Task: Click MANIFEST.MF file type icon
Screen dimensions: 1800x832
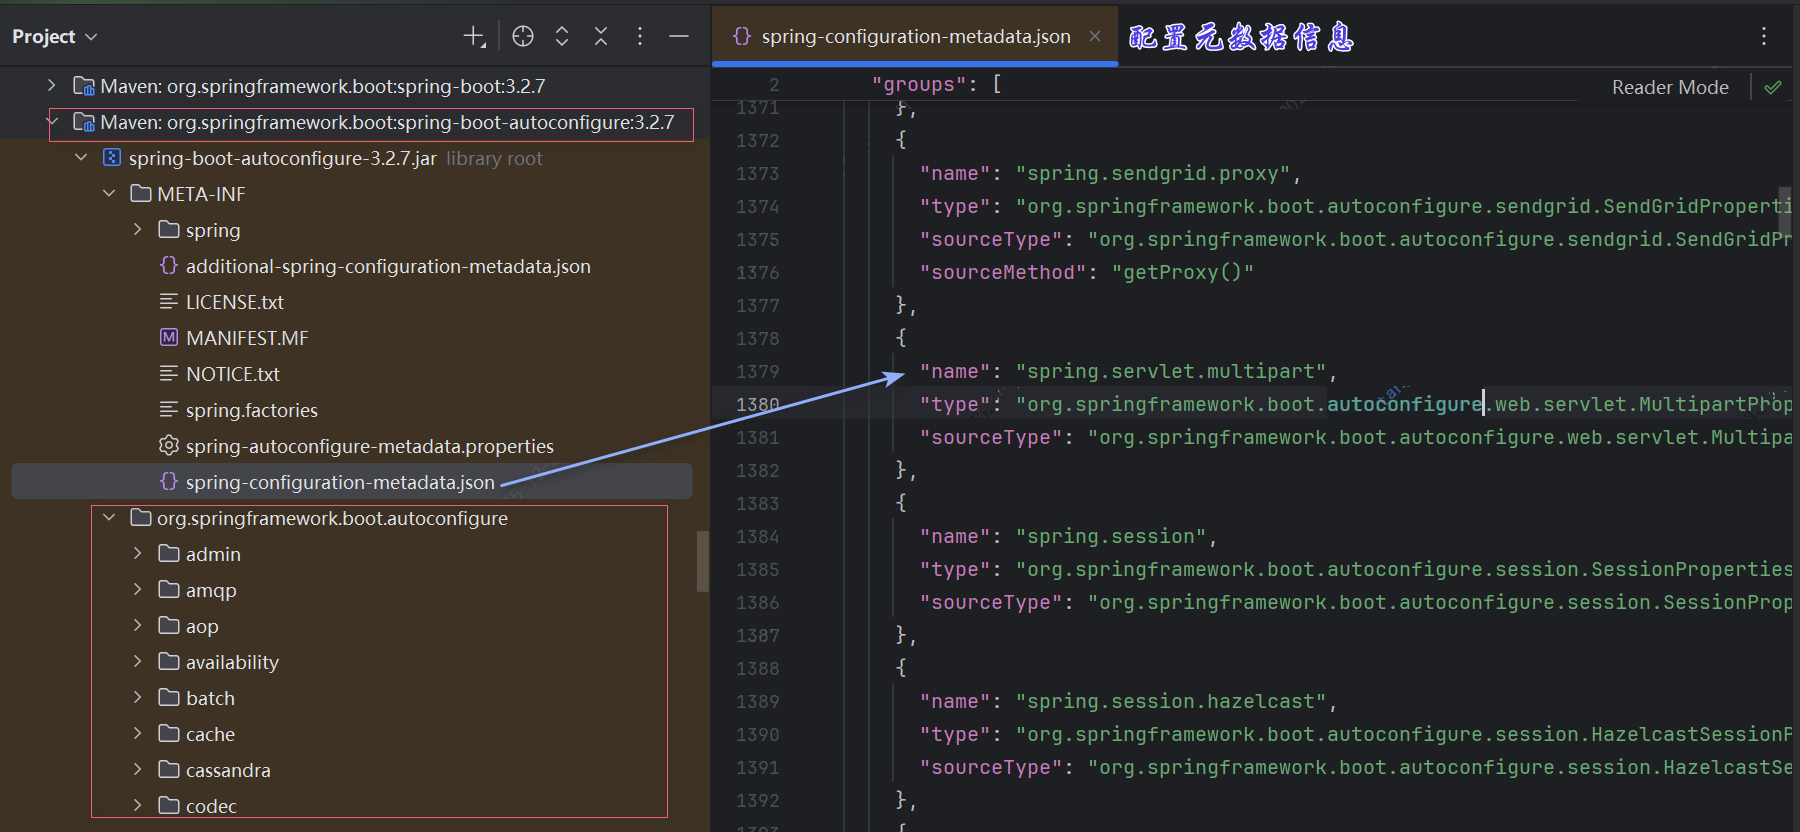Action: coord(169,338)
